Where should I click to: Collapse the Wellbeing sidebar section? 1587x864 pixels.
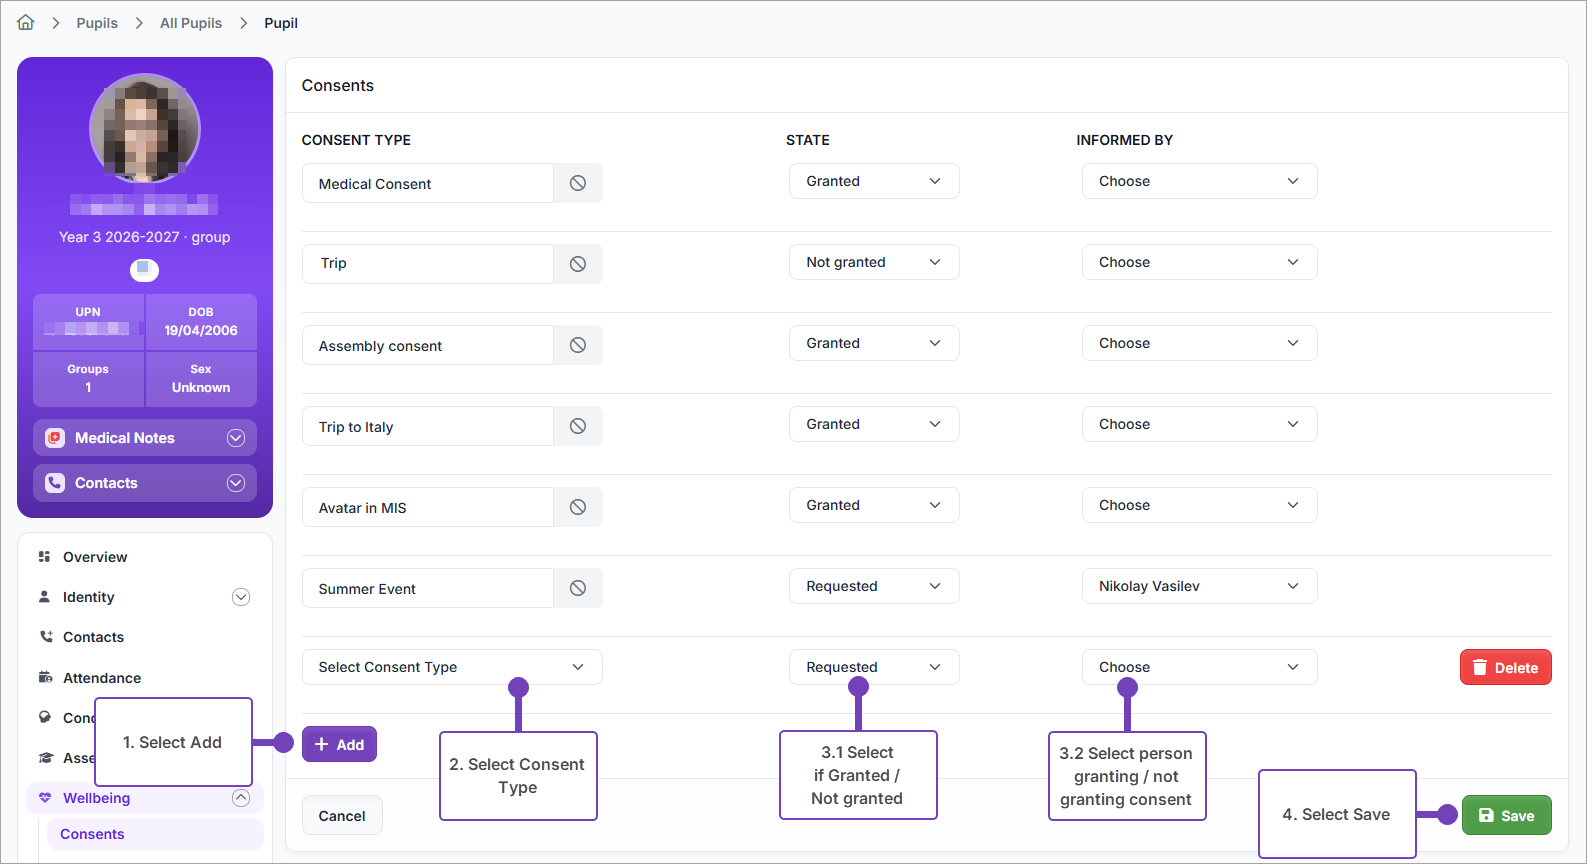point(241,798)
